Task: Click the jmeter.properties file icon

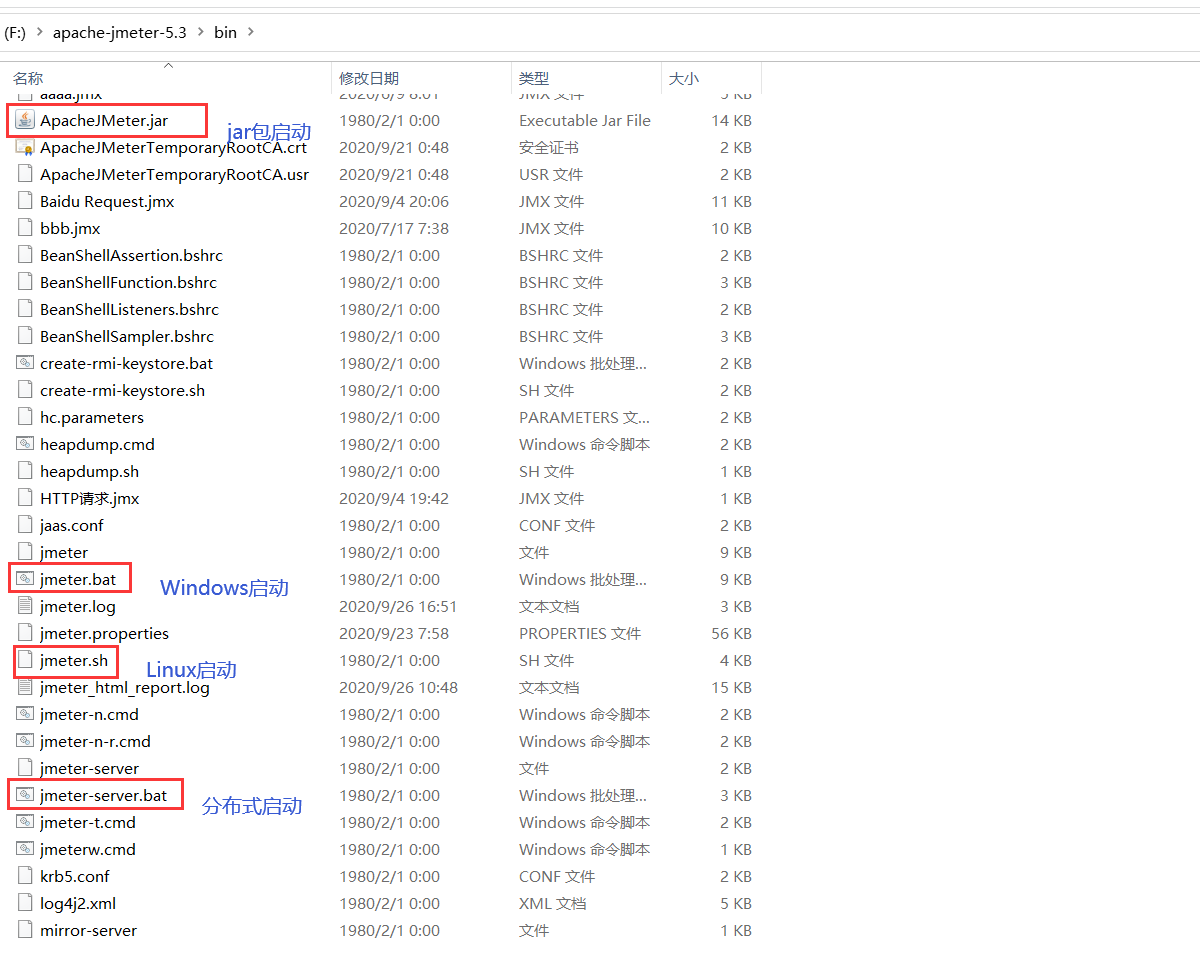Action: click(25, 633)
